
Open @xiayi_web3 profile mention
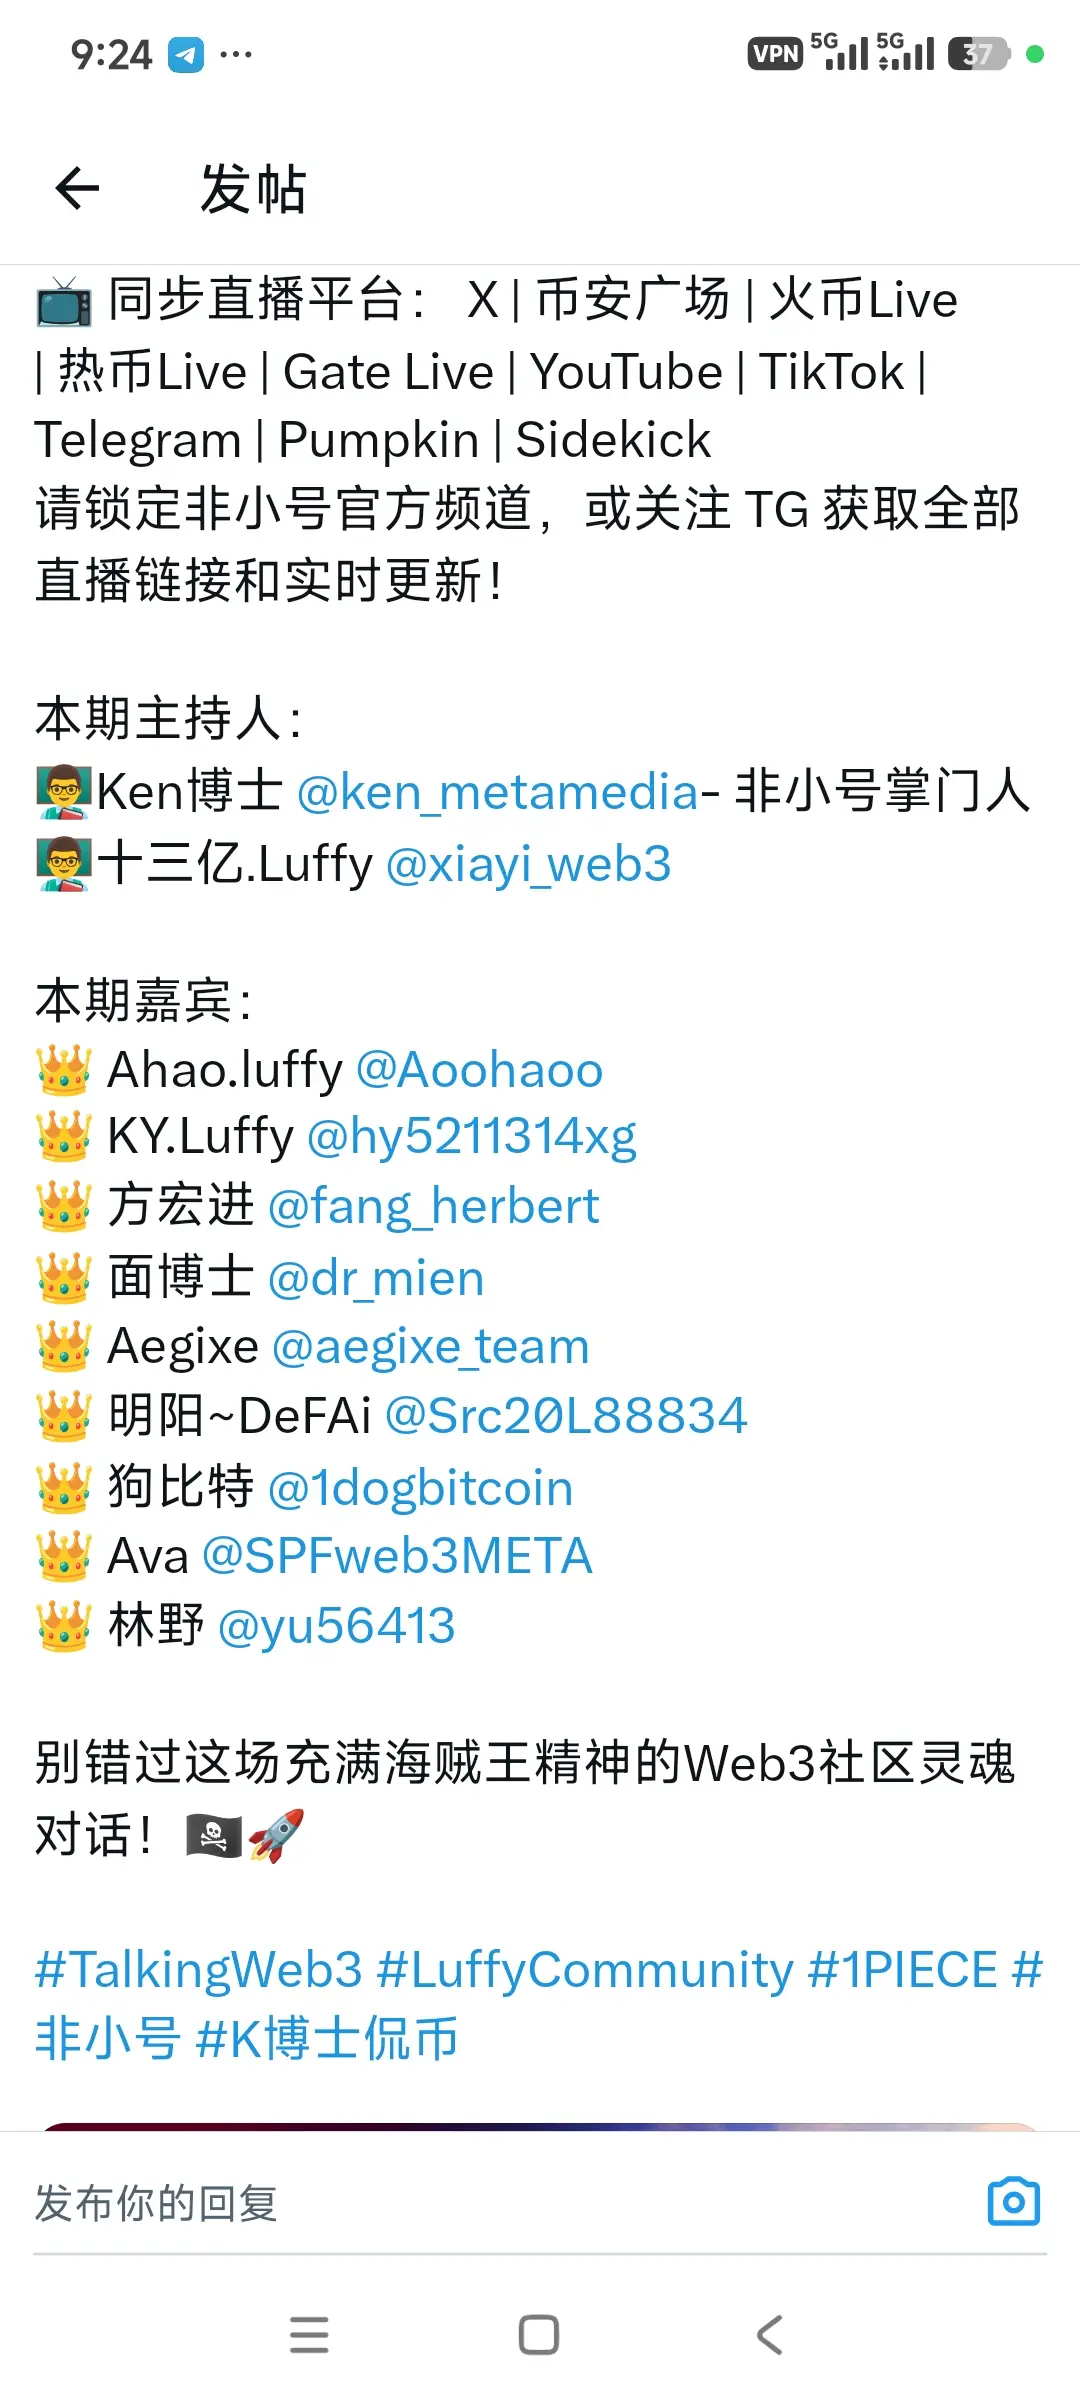pos(528,864)
